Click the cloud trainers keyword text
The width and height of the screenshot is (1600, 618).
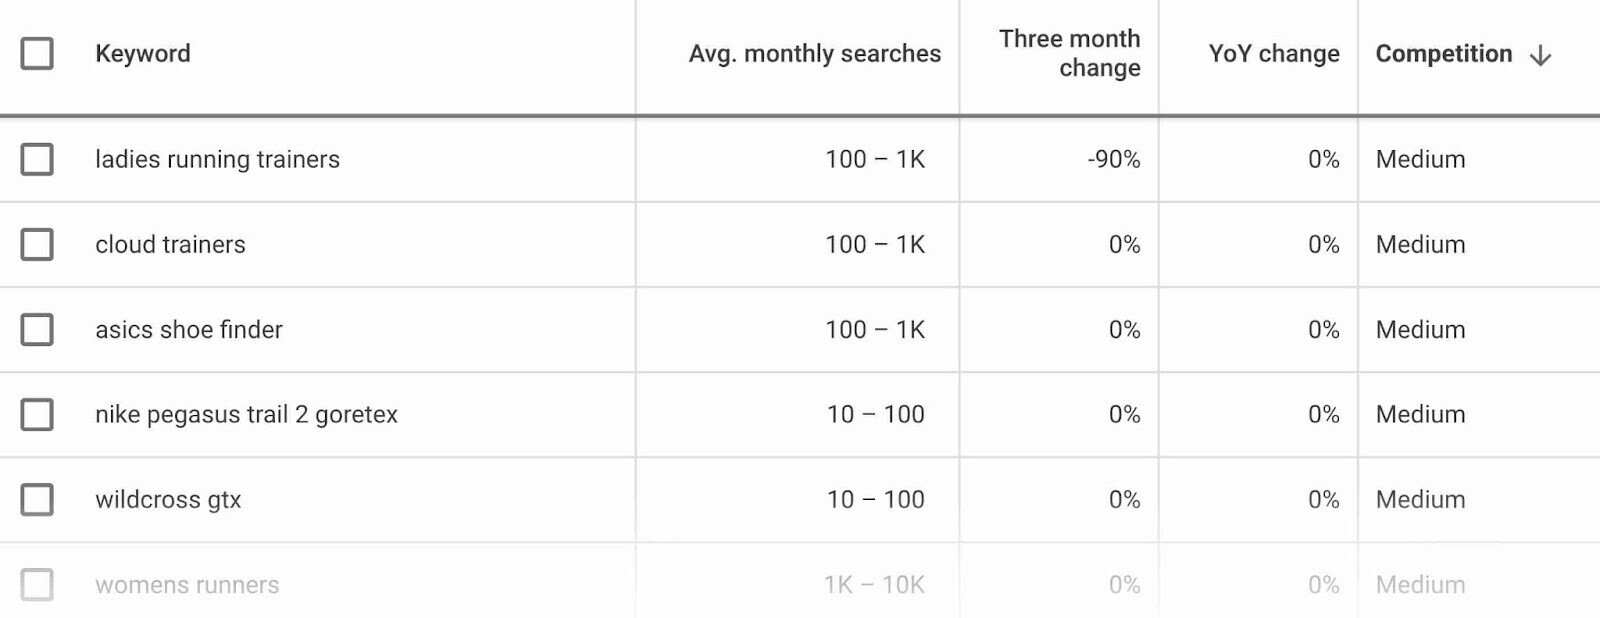pos(170,244)
